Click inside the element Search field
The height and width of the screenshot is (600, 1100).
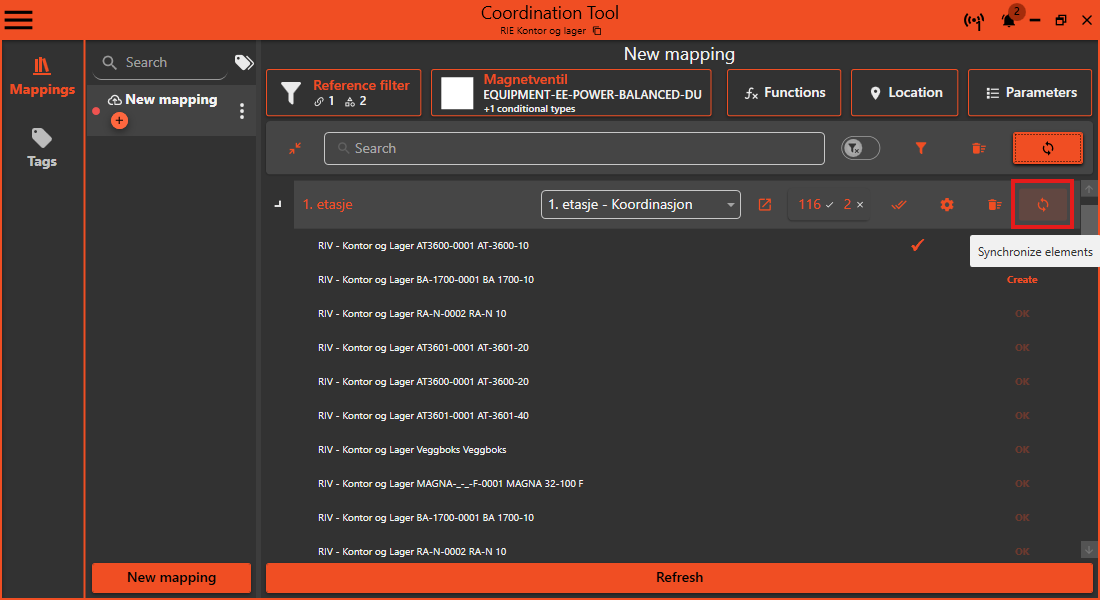click(575, 147)
